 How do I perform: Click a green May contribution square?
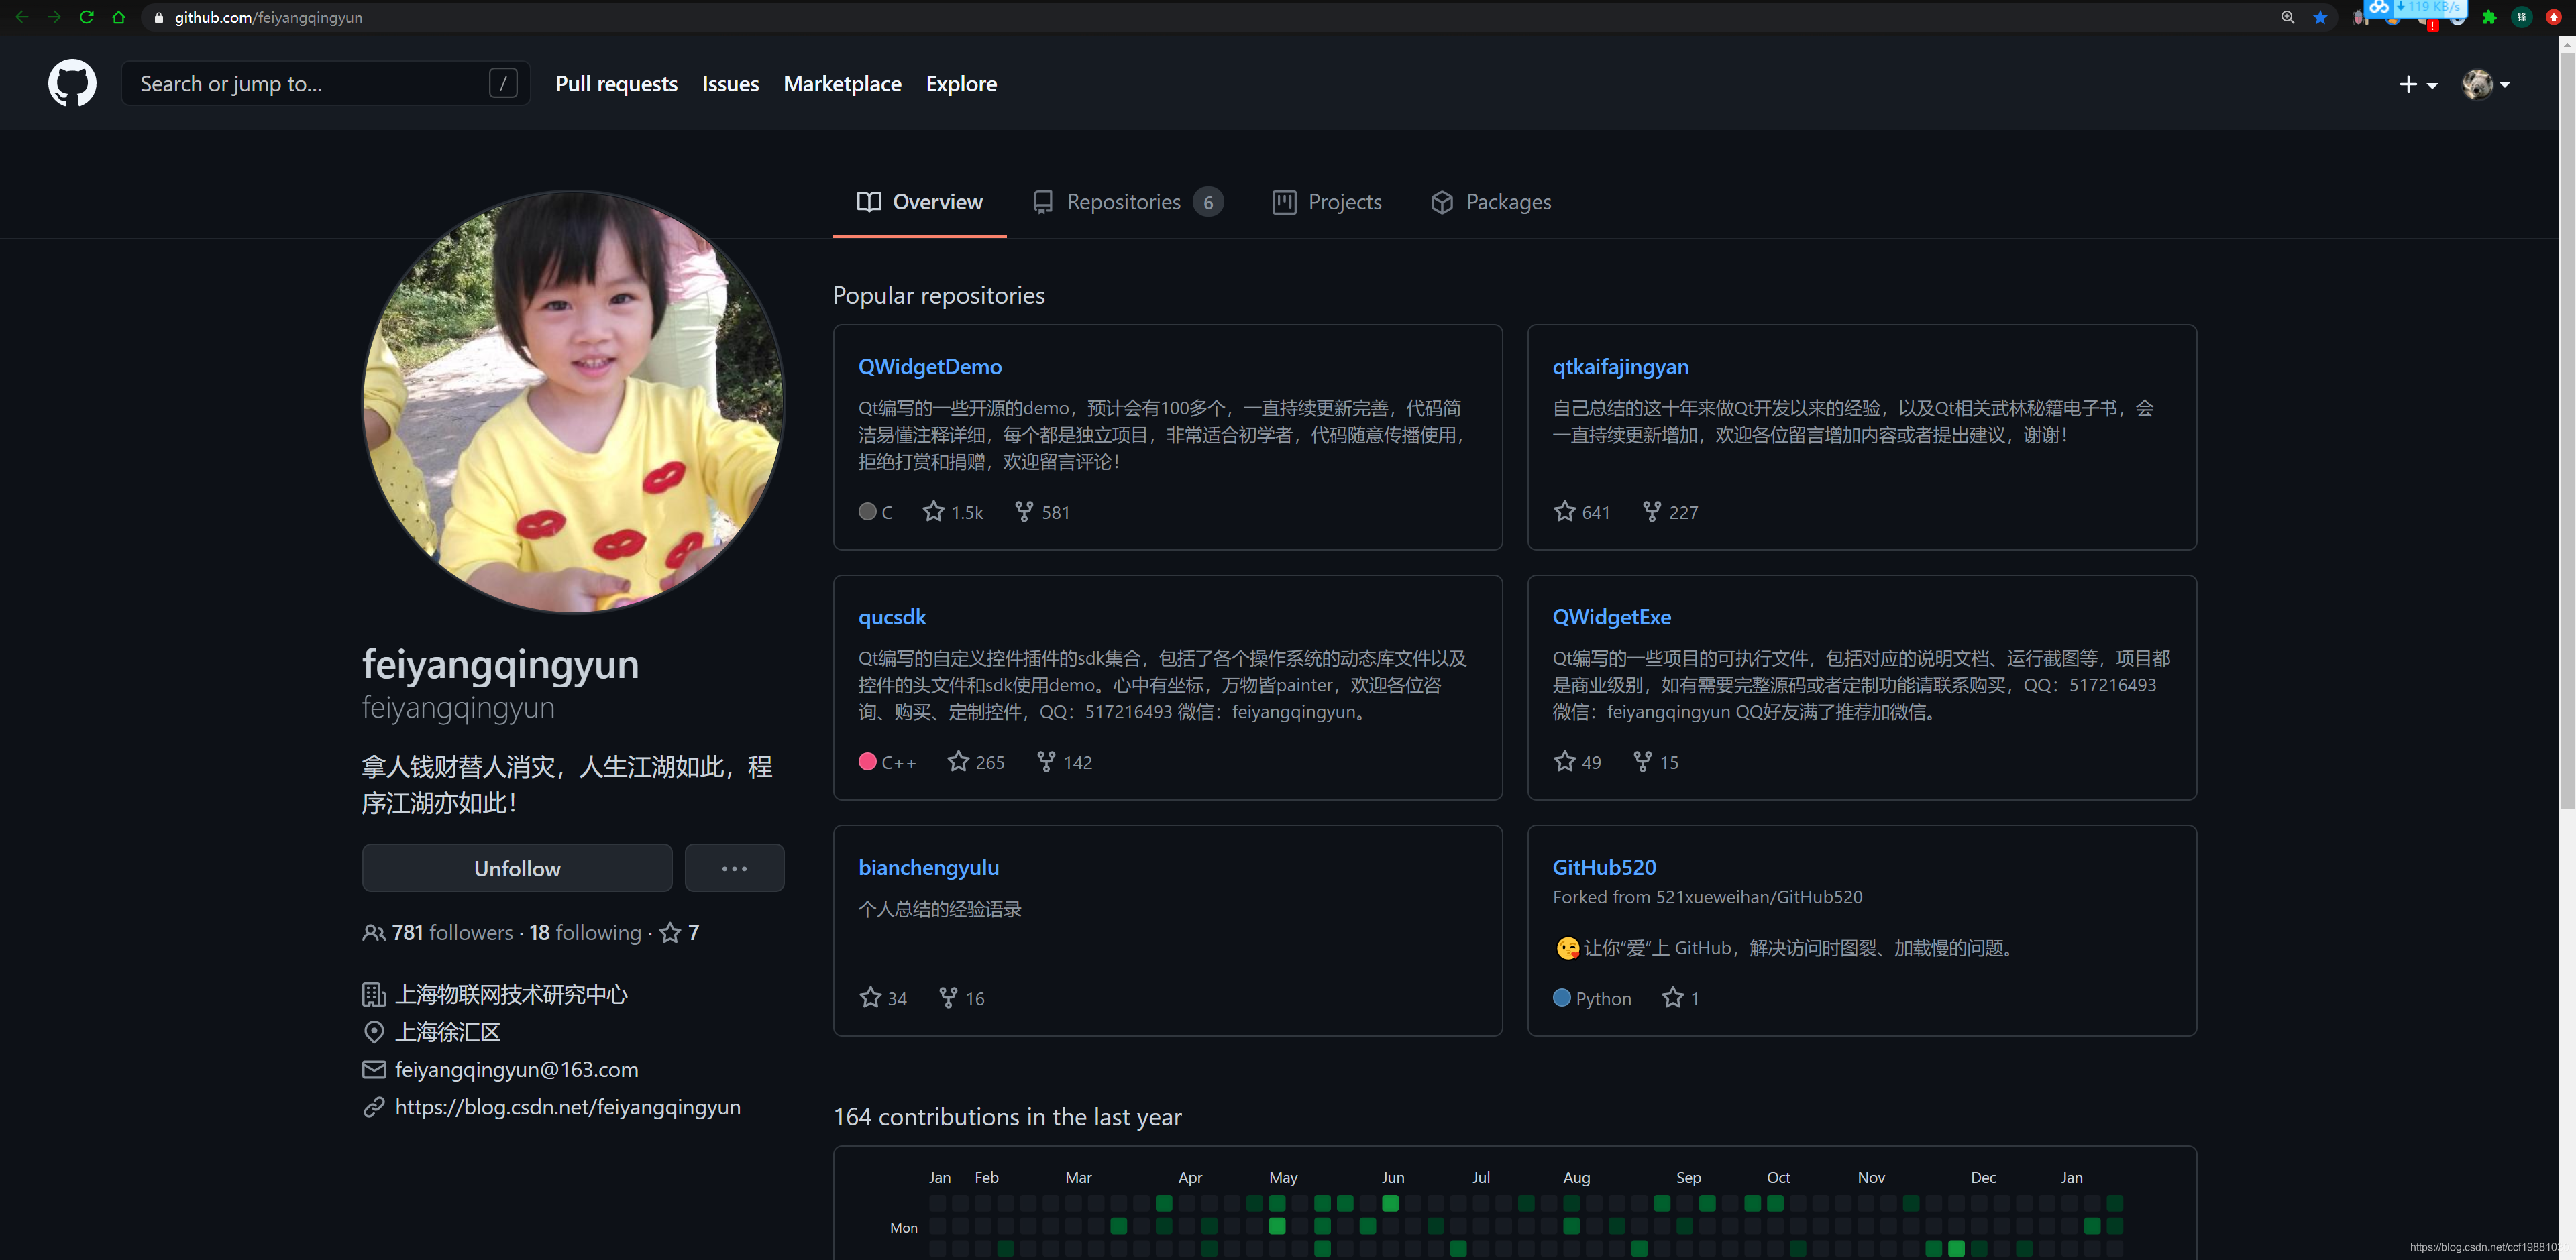point(1277,1225)
